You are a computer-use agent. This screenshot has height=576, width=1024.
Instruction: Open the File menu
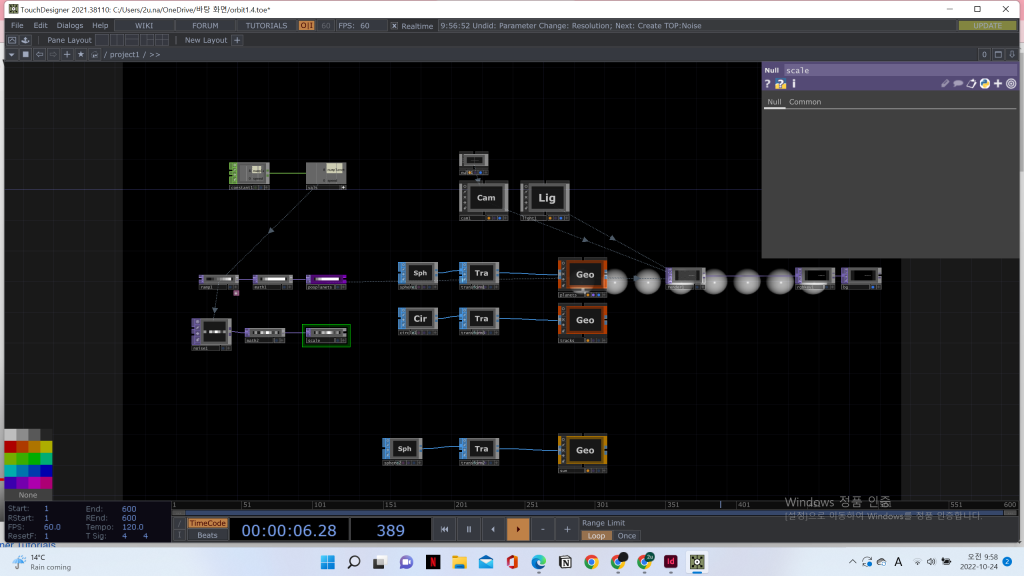[x=17, y=25]
